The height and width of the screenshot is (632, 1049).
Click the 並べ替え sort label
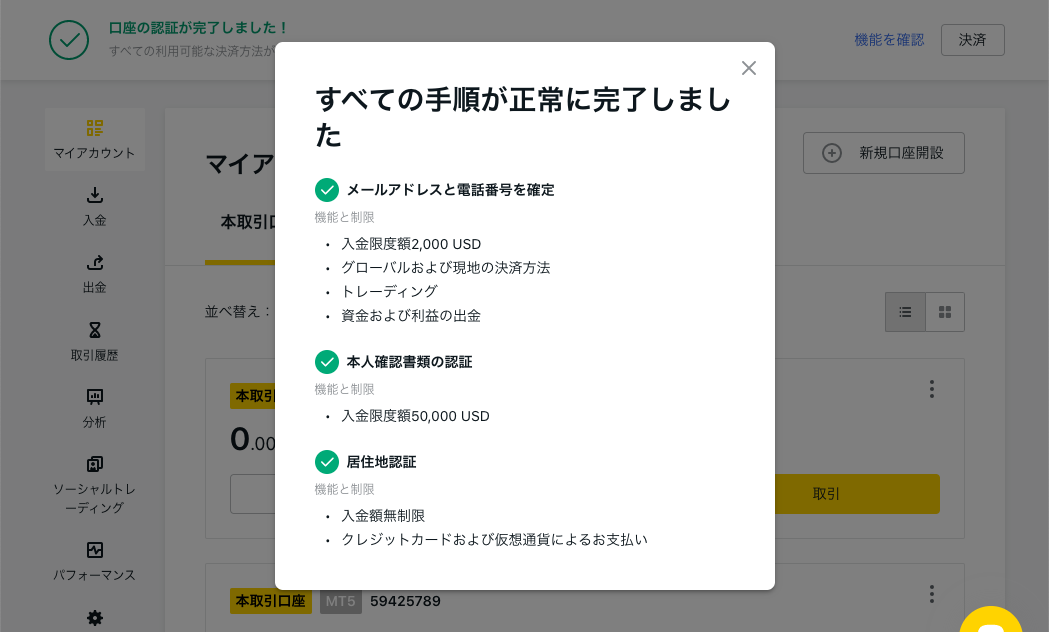click(x=238, y=312)
